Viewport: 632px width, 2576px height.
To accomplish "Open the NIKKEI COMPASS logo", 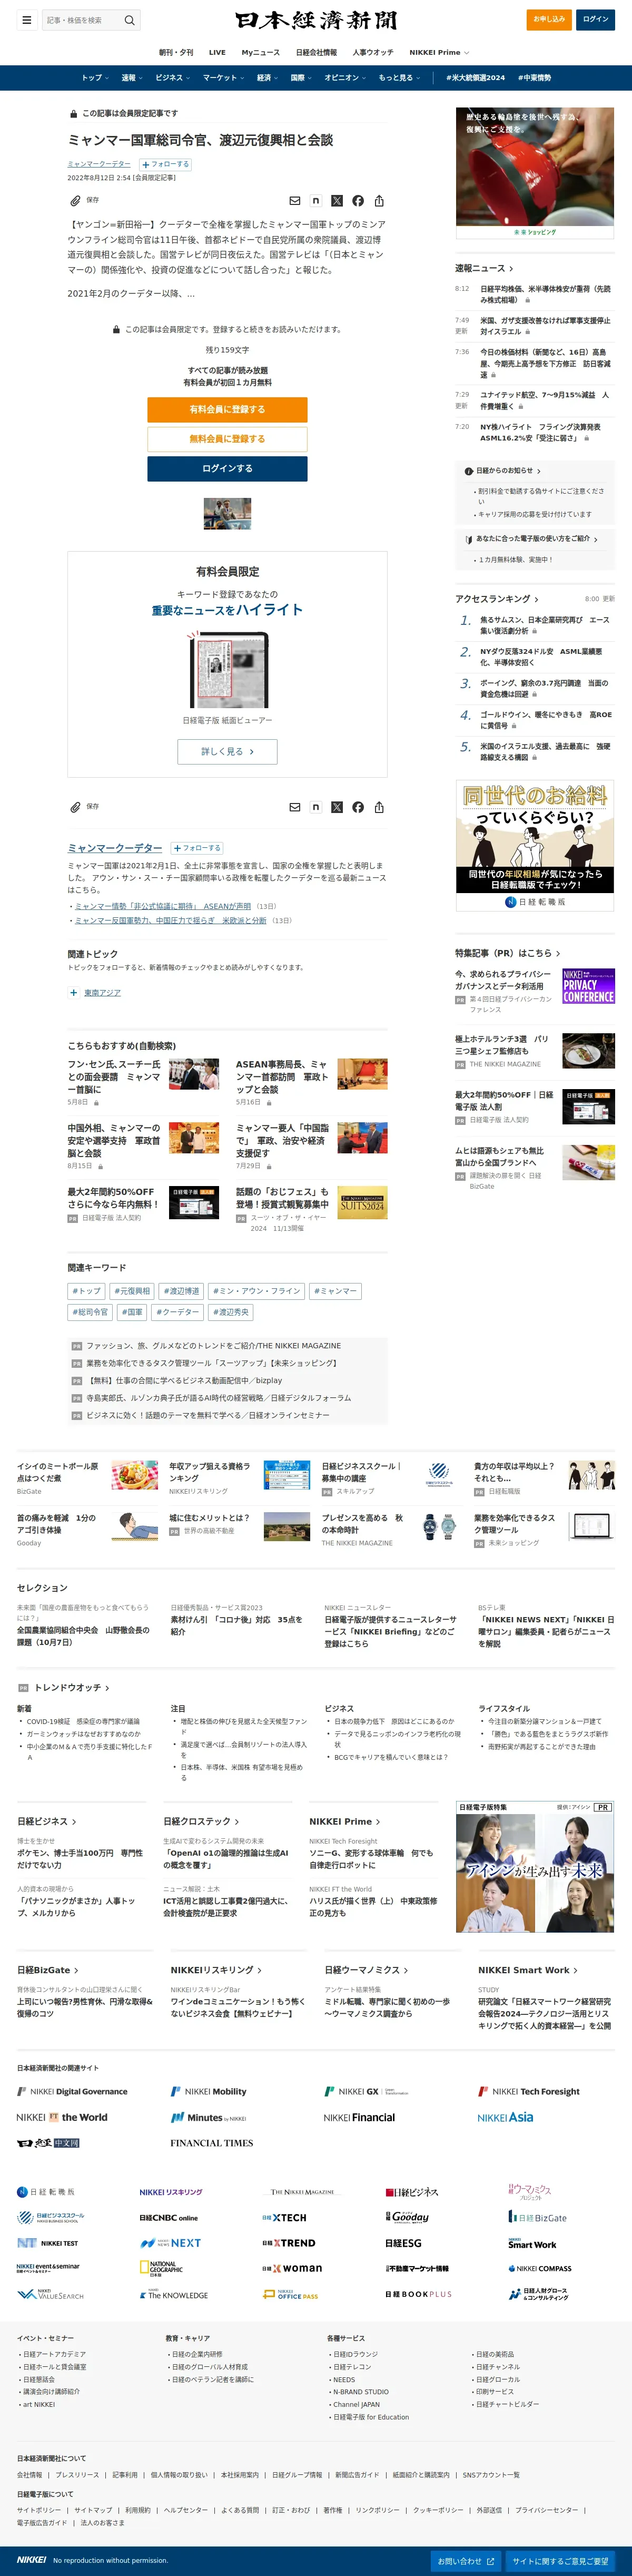I will pos(540,2269).
